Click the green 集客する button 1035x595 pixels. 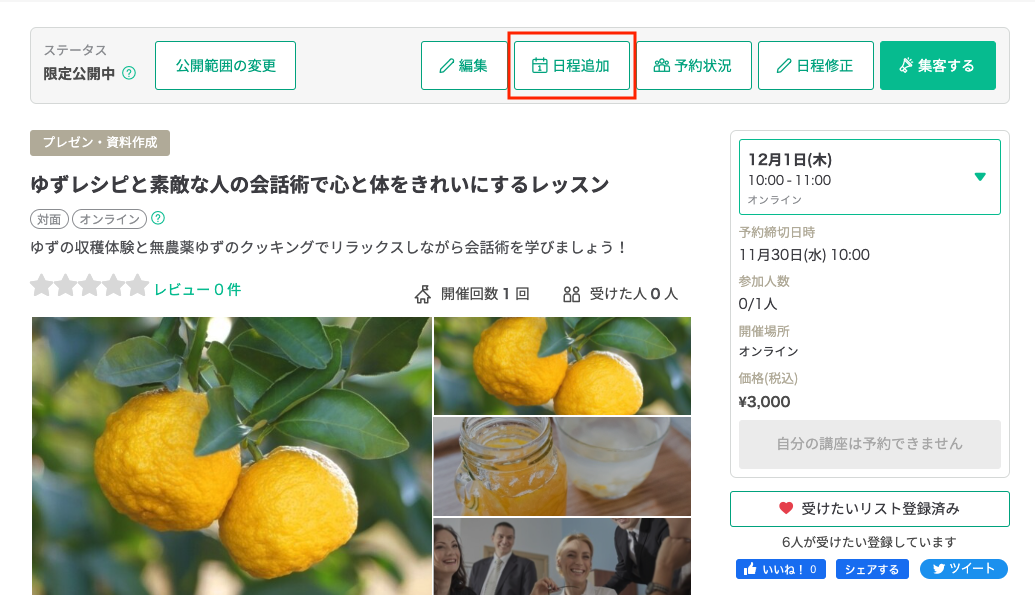(x=937, y=65)
